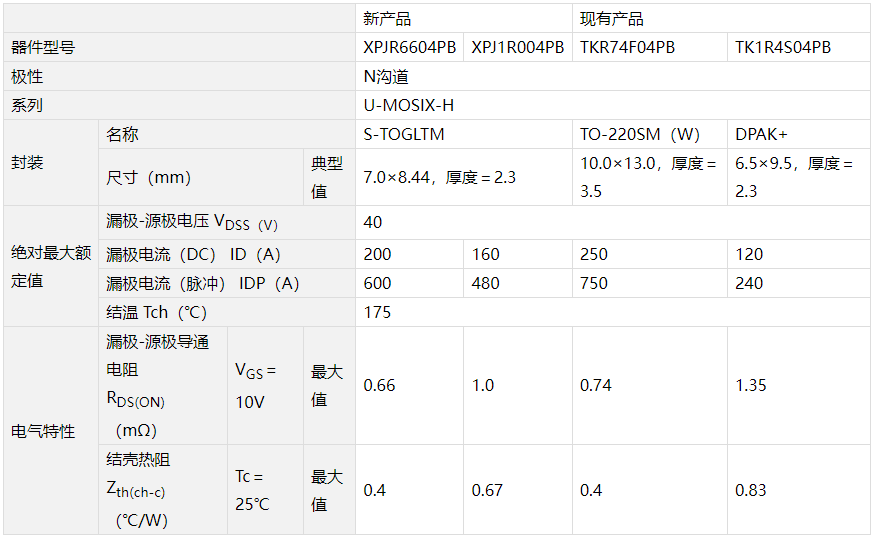Click the 新产品 column header
The width and height of the screenshot is (874, 539).
coord(464,18)
